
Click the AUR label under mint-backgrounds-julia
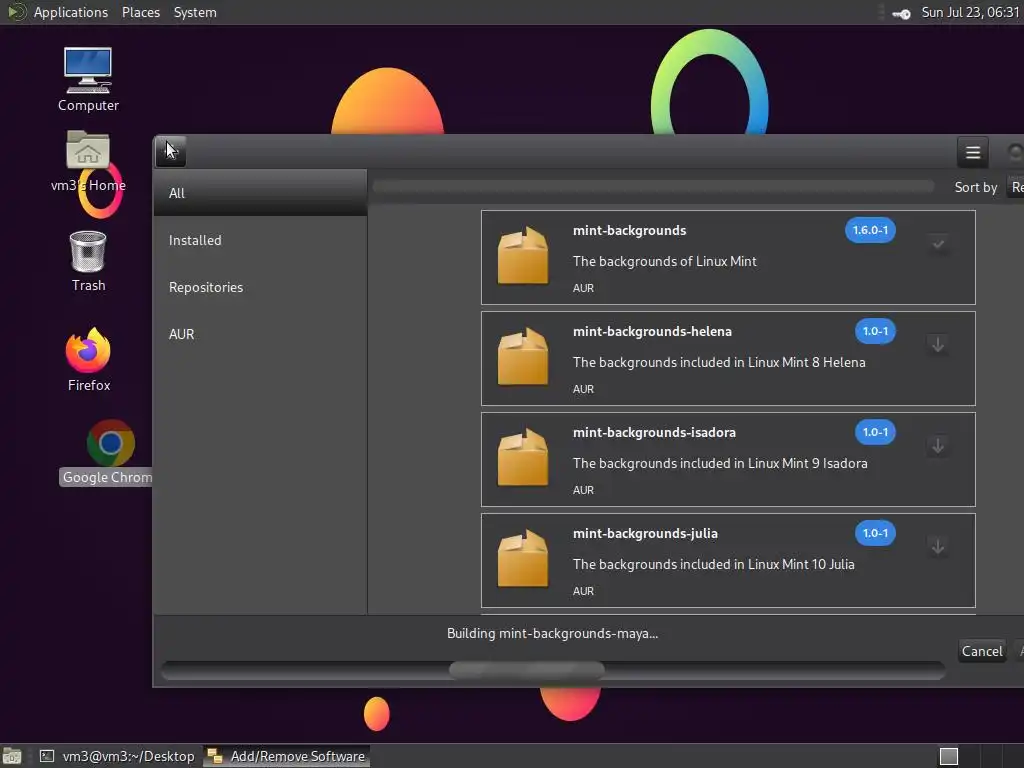point(583,591)
